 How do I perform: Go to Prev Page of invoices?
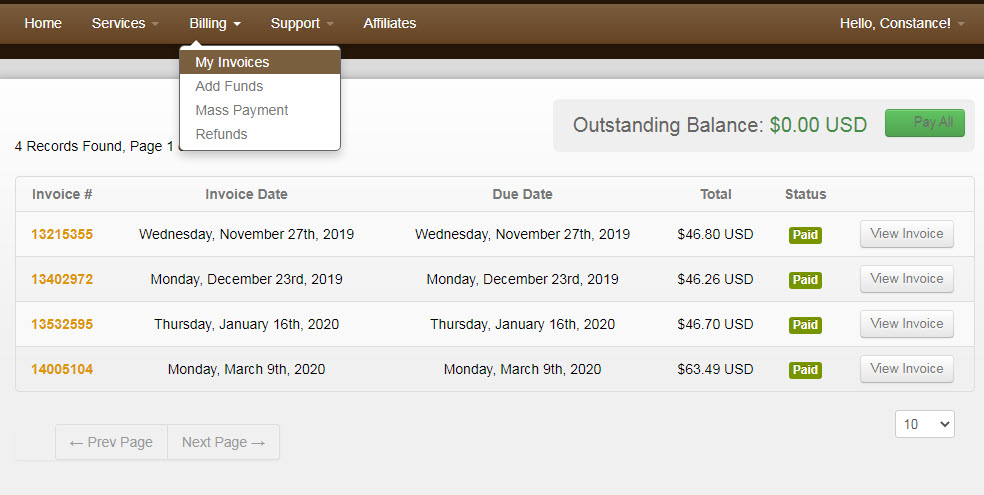click(x=111, y=442)
